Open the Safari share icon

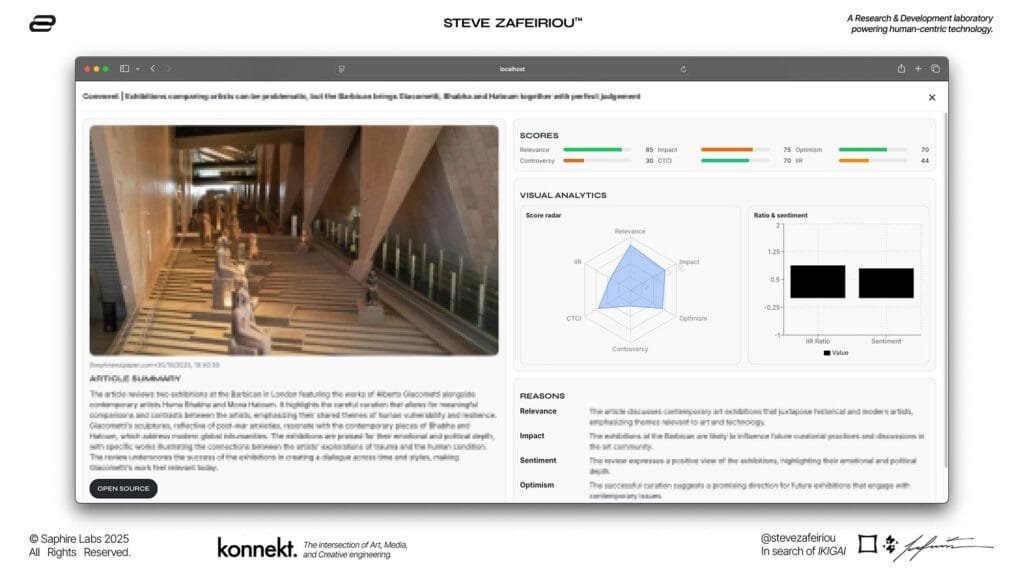(x=901, y=69)
